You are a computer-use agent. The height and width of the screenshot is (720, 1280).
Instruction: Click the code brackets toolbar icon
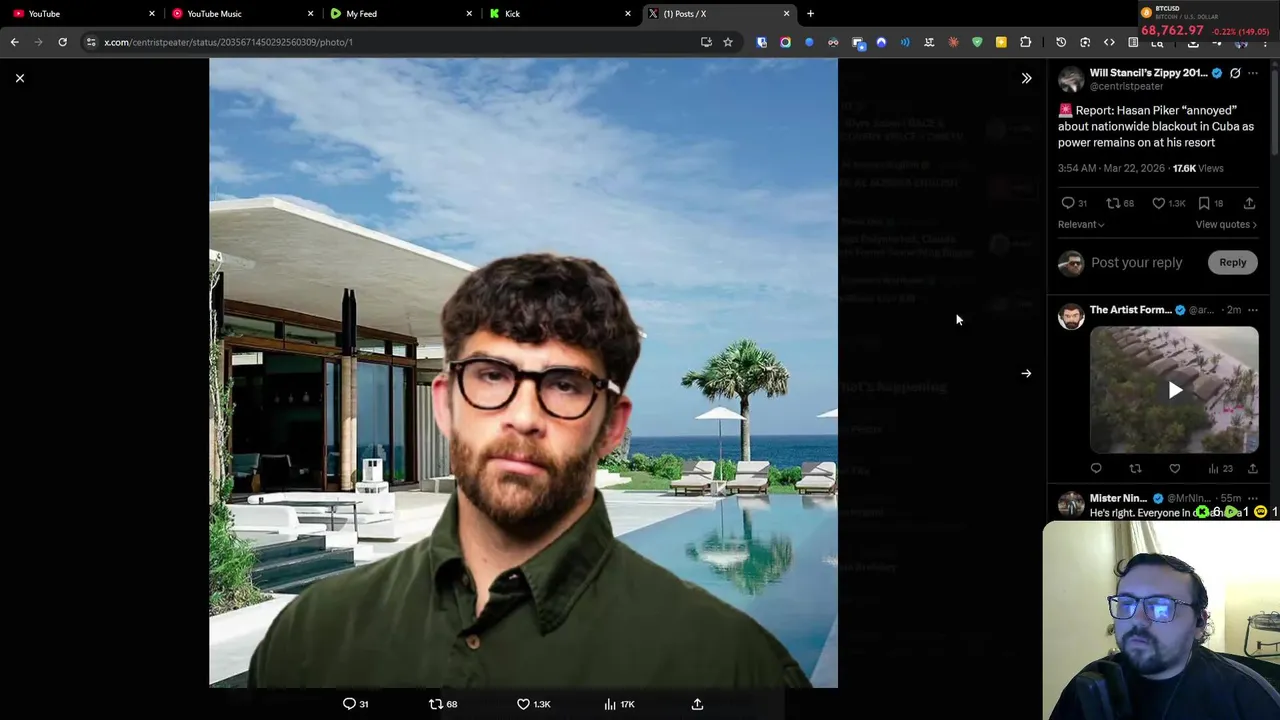pyautogui.click(x=1109, y=42)
